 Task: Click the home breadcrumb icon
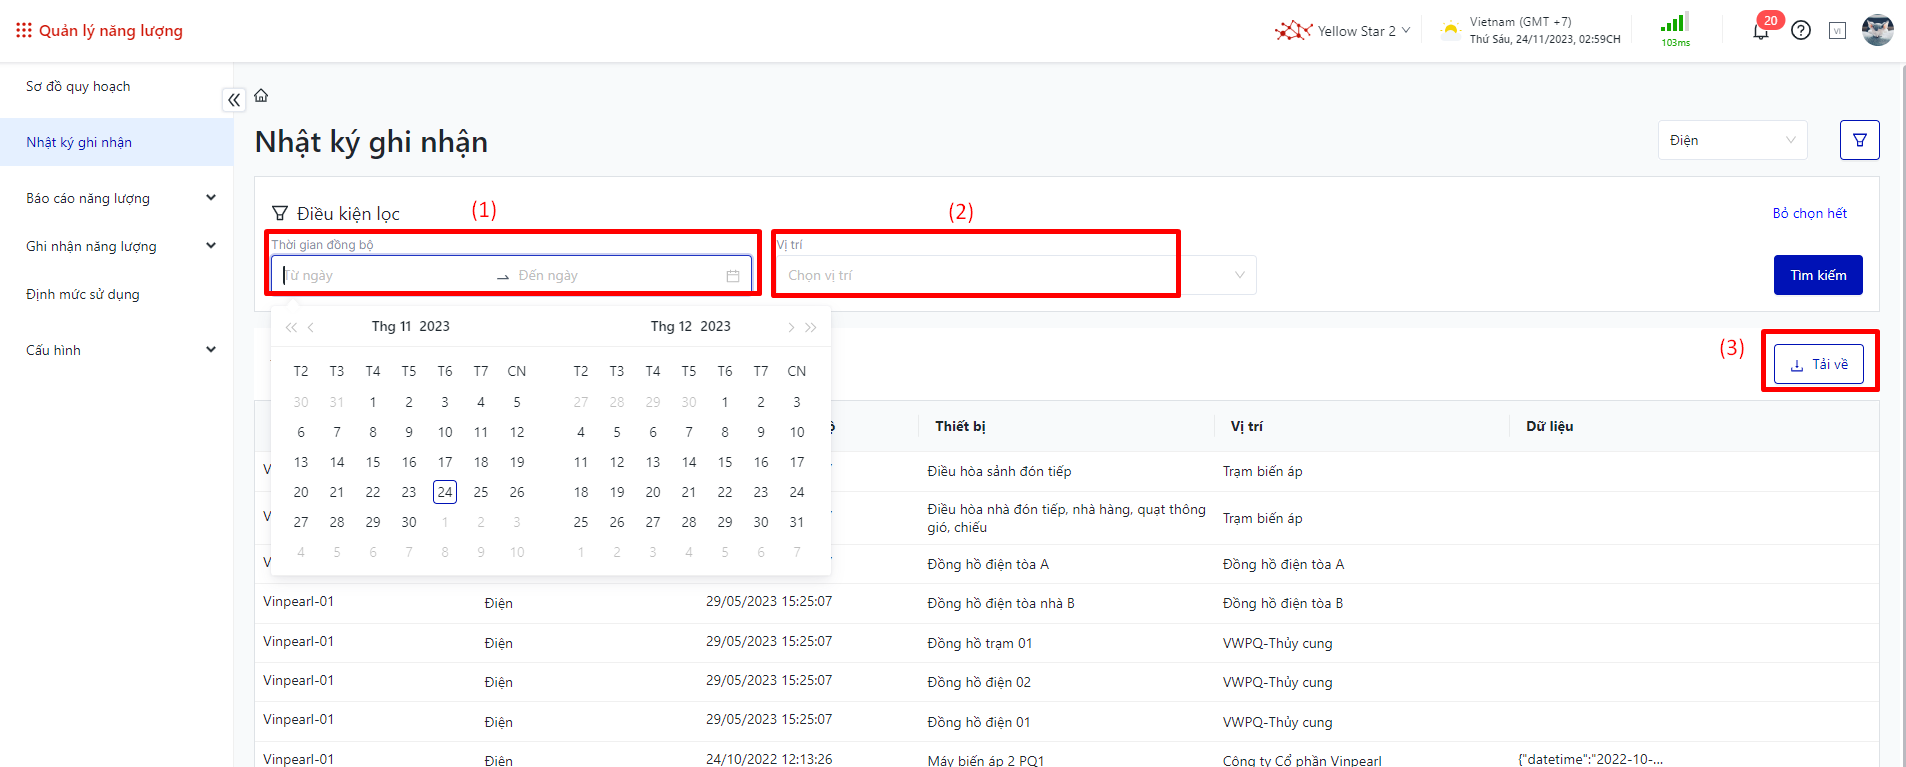tap(261, 96)
